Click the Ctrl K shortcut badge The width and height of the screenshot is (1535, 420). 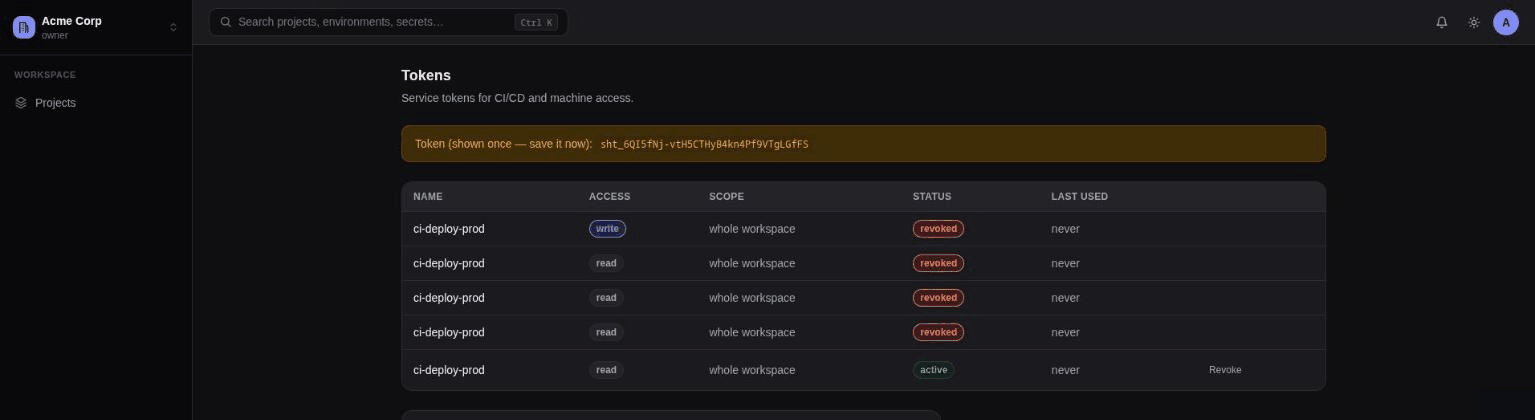536,22
